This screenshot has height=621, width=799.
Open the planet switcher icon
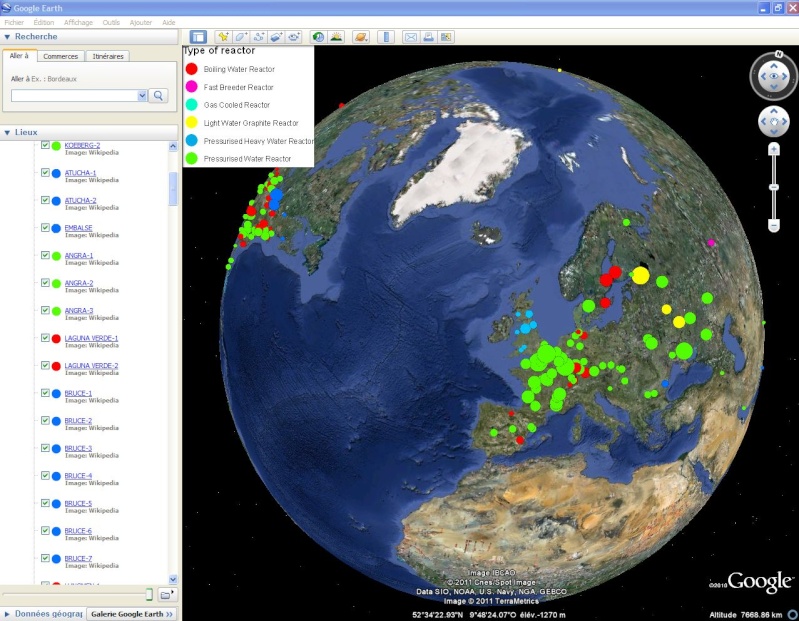click(x=361, y=37)
